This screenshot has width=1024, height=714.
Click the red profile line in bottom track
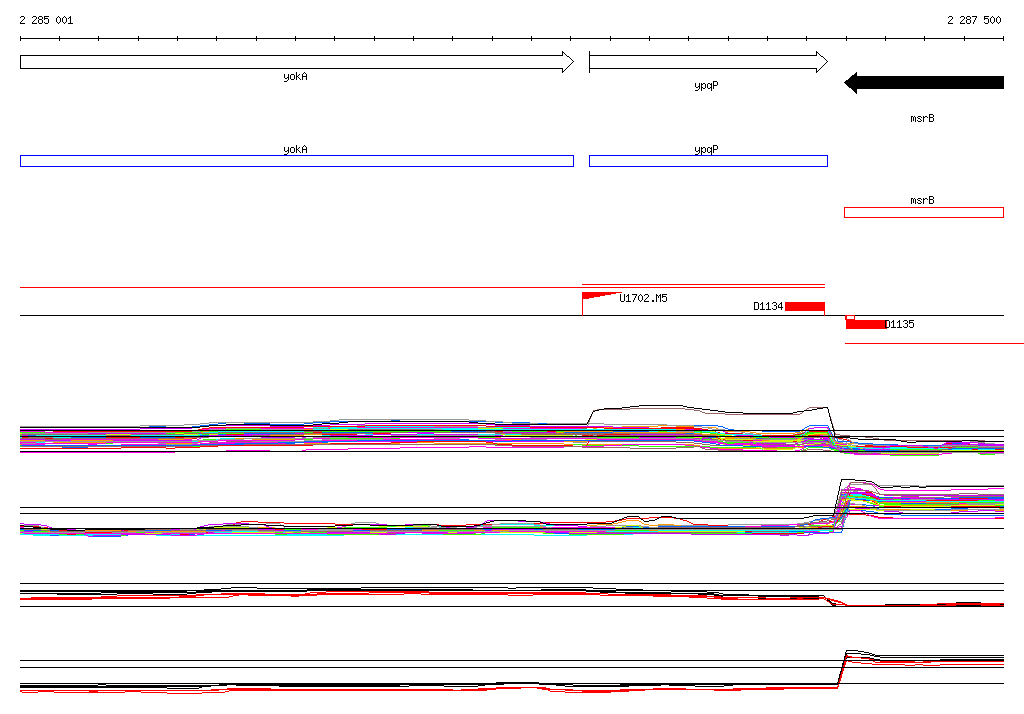coord(400,689)
